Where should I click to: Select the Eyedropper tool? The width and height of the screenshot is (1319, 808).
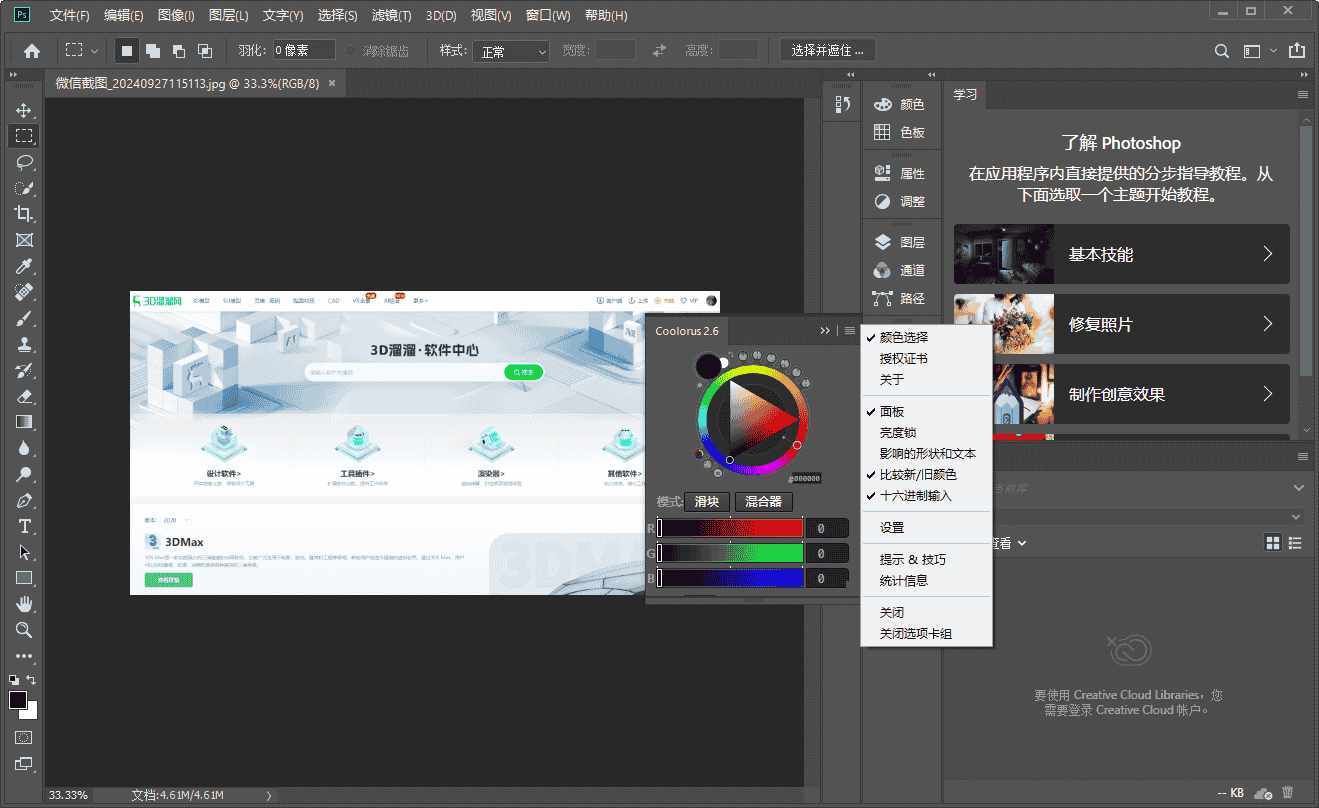click(x=24, y=266)
